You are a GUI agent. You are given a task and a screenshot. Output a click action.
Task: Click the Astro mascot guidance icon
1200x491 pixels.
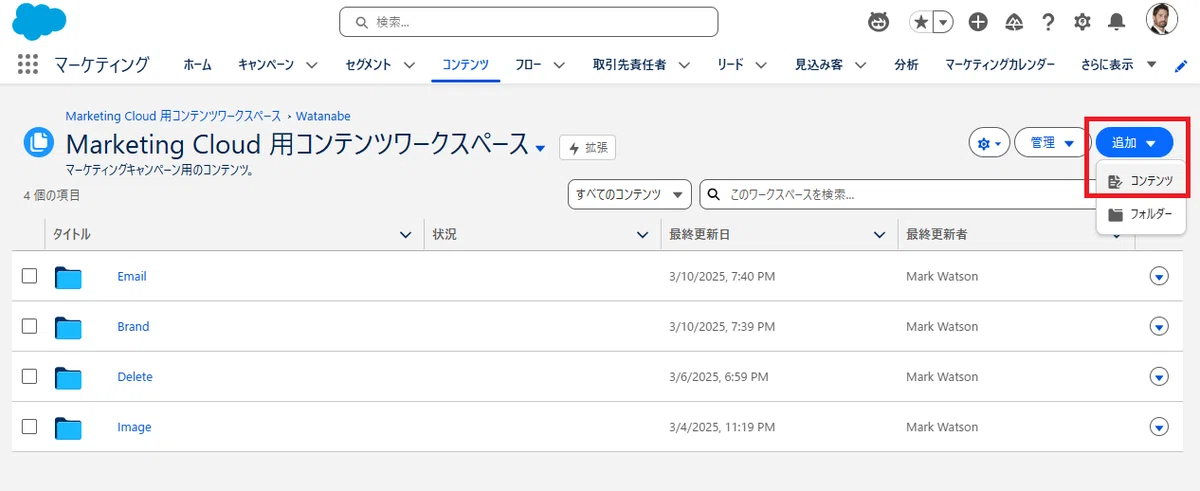[x=878, y=22]
